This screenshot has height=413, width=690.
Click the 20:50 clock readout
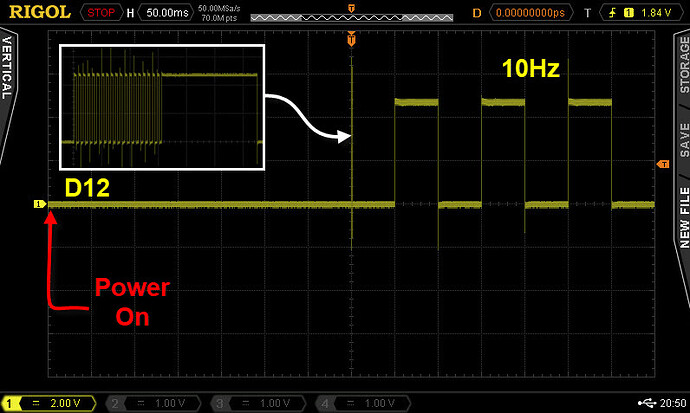[673, 403]
